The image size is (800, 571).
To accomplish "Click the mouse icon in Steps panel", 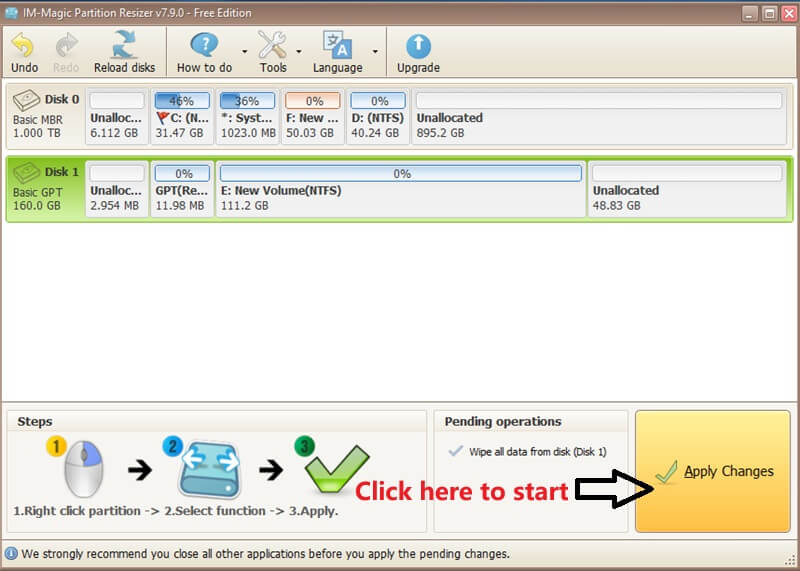I will pyautogui.click(x=83, y=468).
